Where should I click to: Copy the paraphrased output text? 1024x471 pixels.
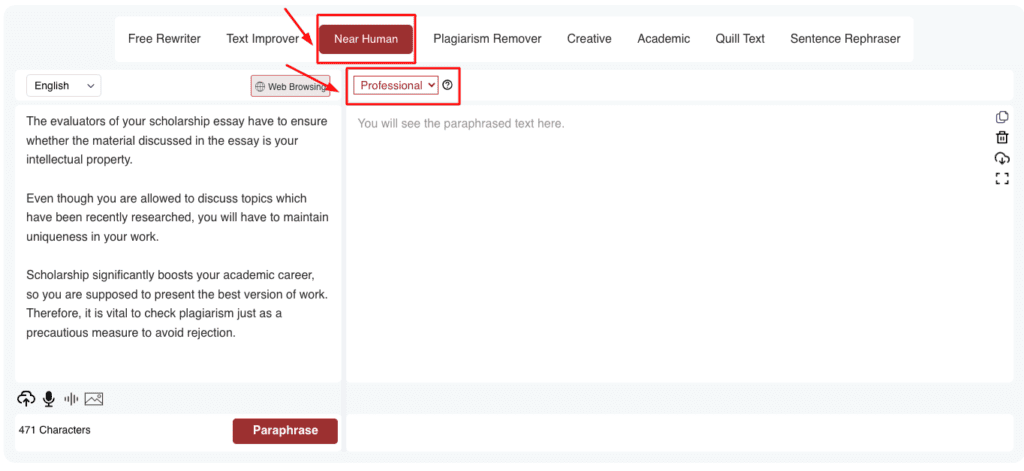pyautogui.click(x=1002, y=117)
